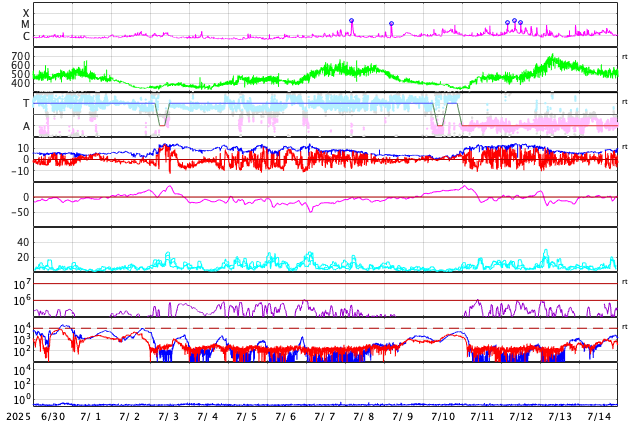
Task: Click the 7/12 date label
Action: (521, 417)
